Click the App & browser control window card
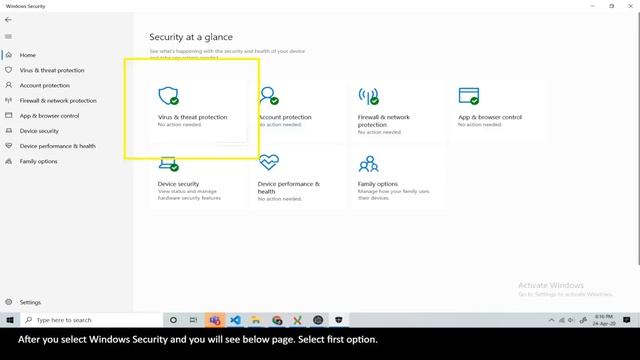This screenshot has width=640, height=360. tap(498, 111)
